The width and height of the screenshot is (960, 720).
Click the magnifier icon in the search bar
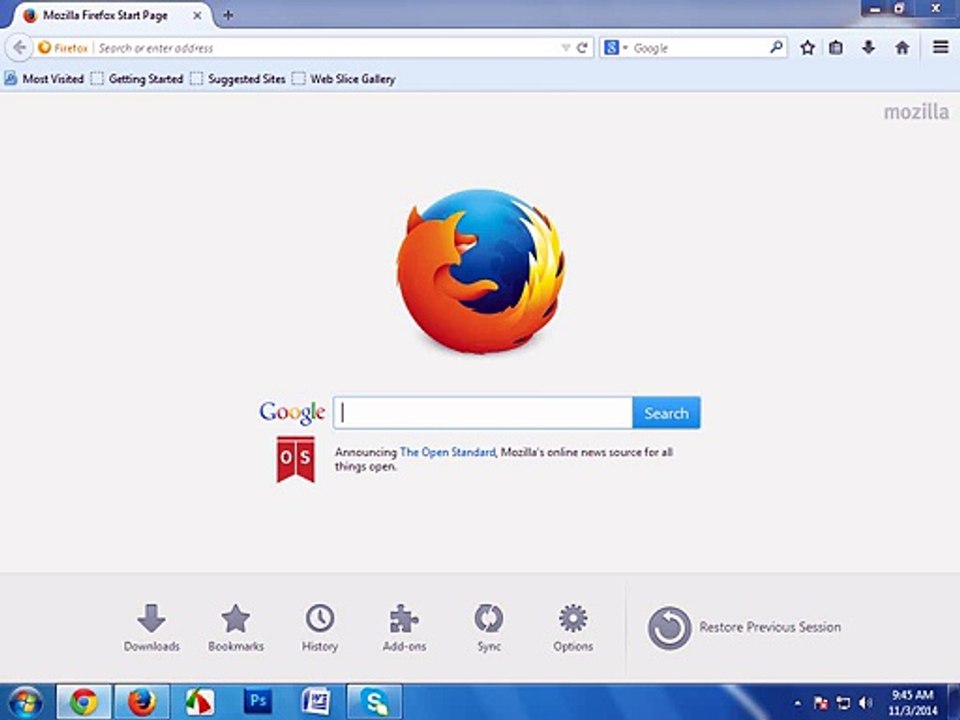(776, 47)
